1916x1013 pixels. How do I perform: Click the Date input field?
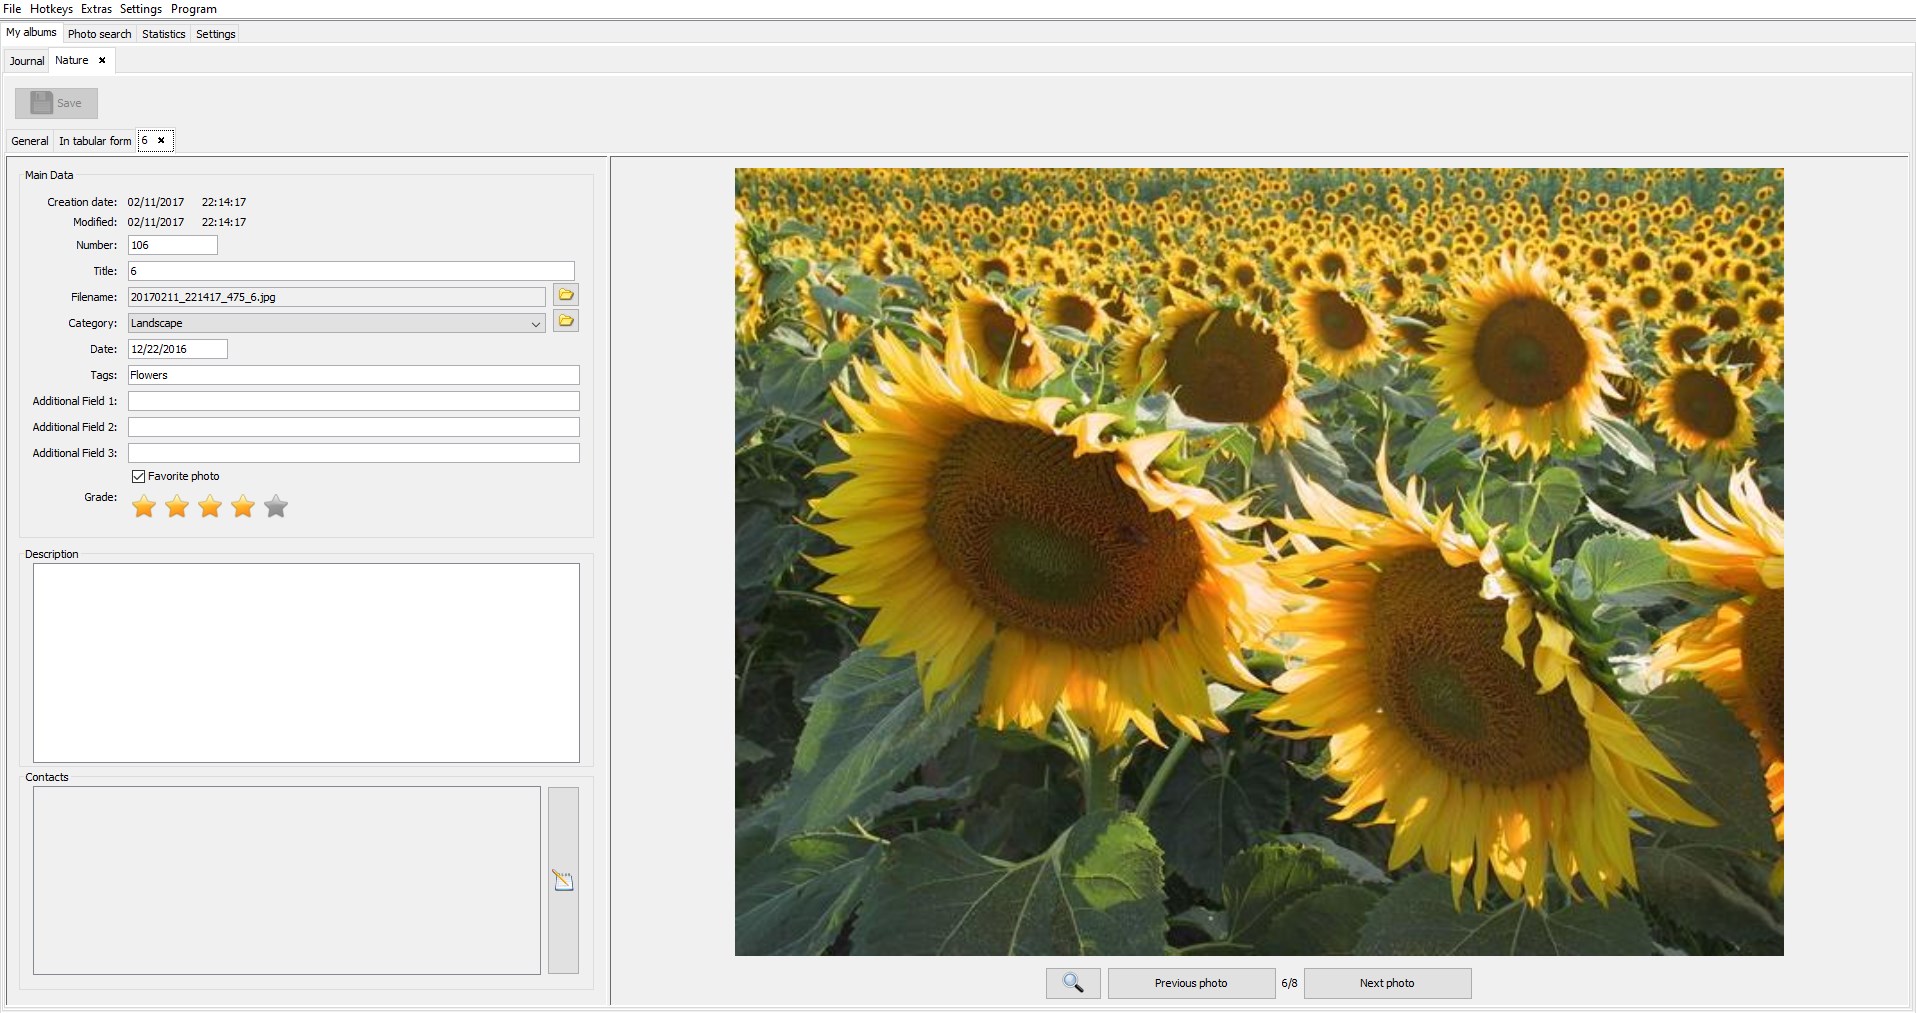pyautogui.click(x=177, y=349)
